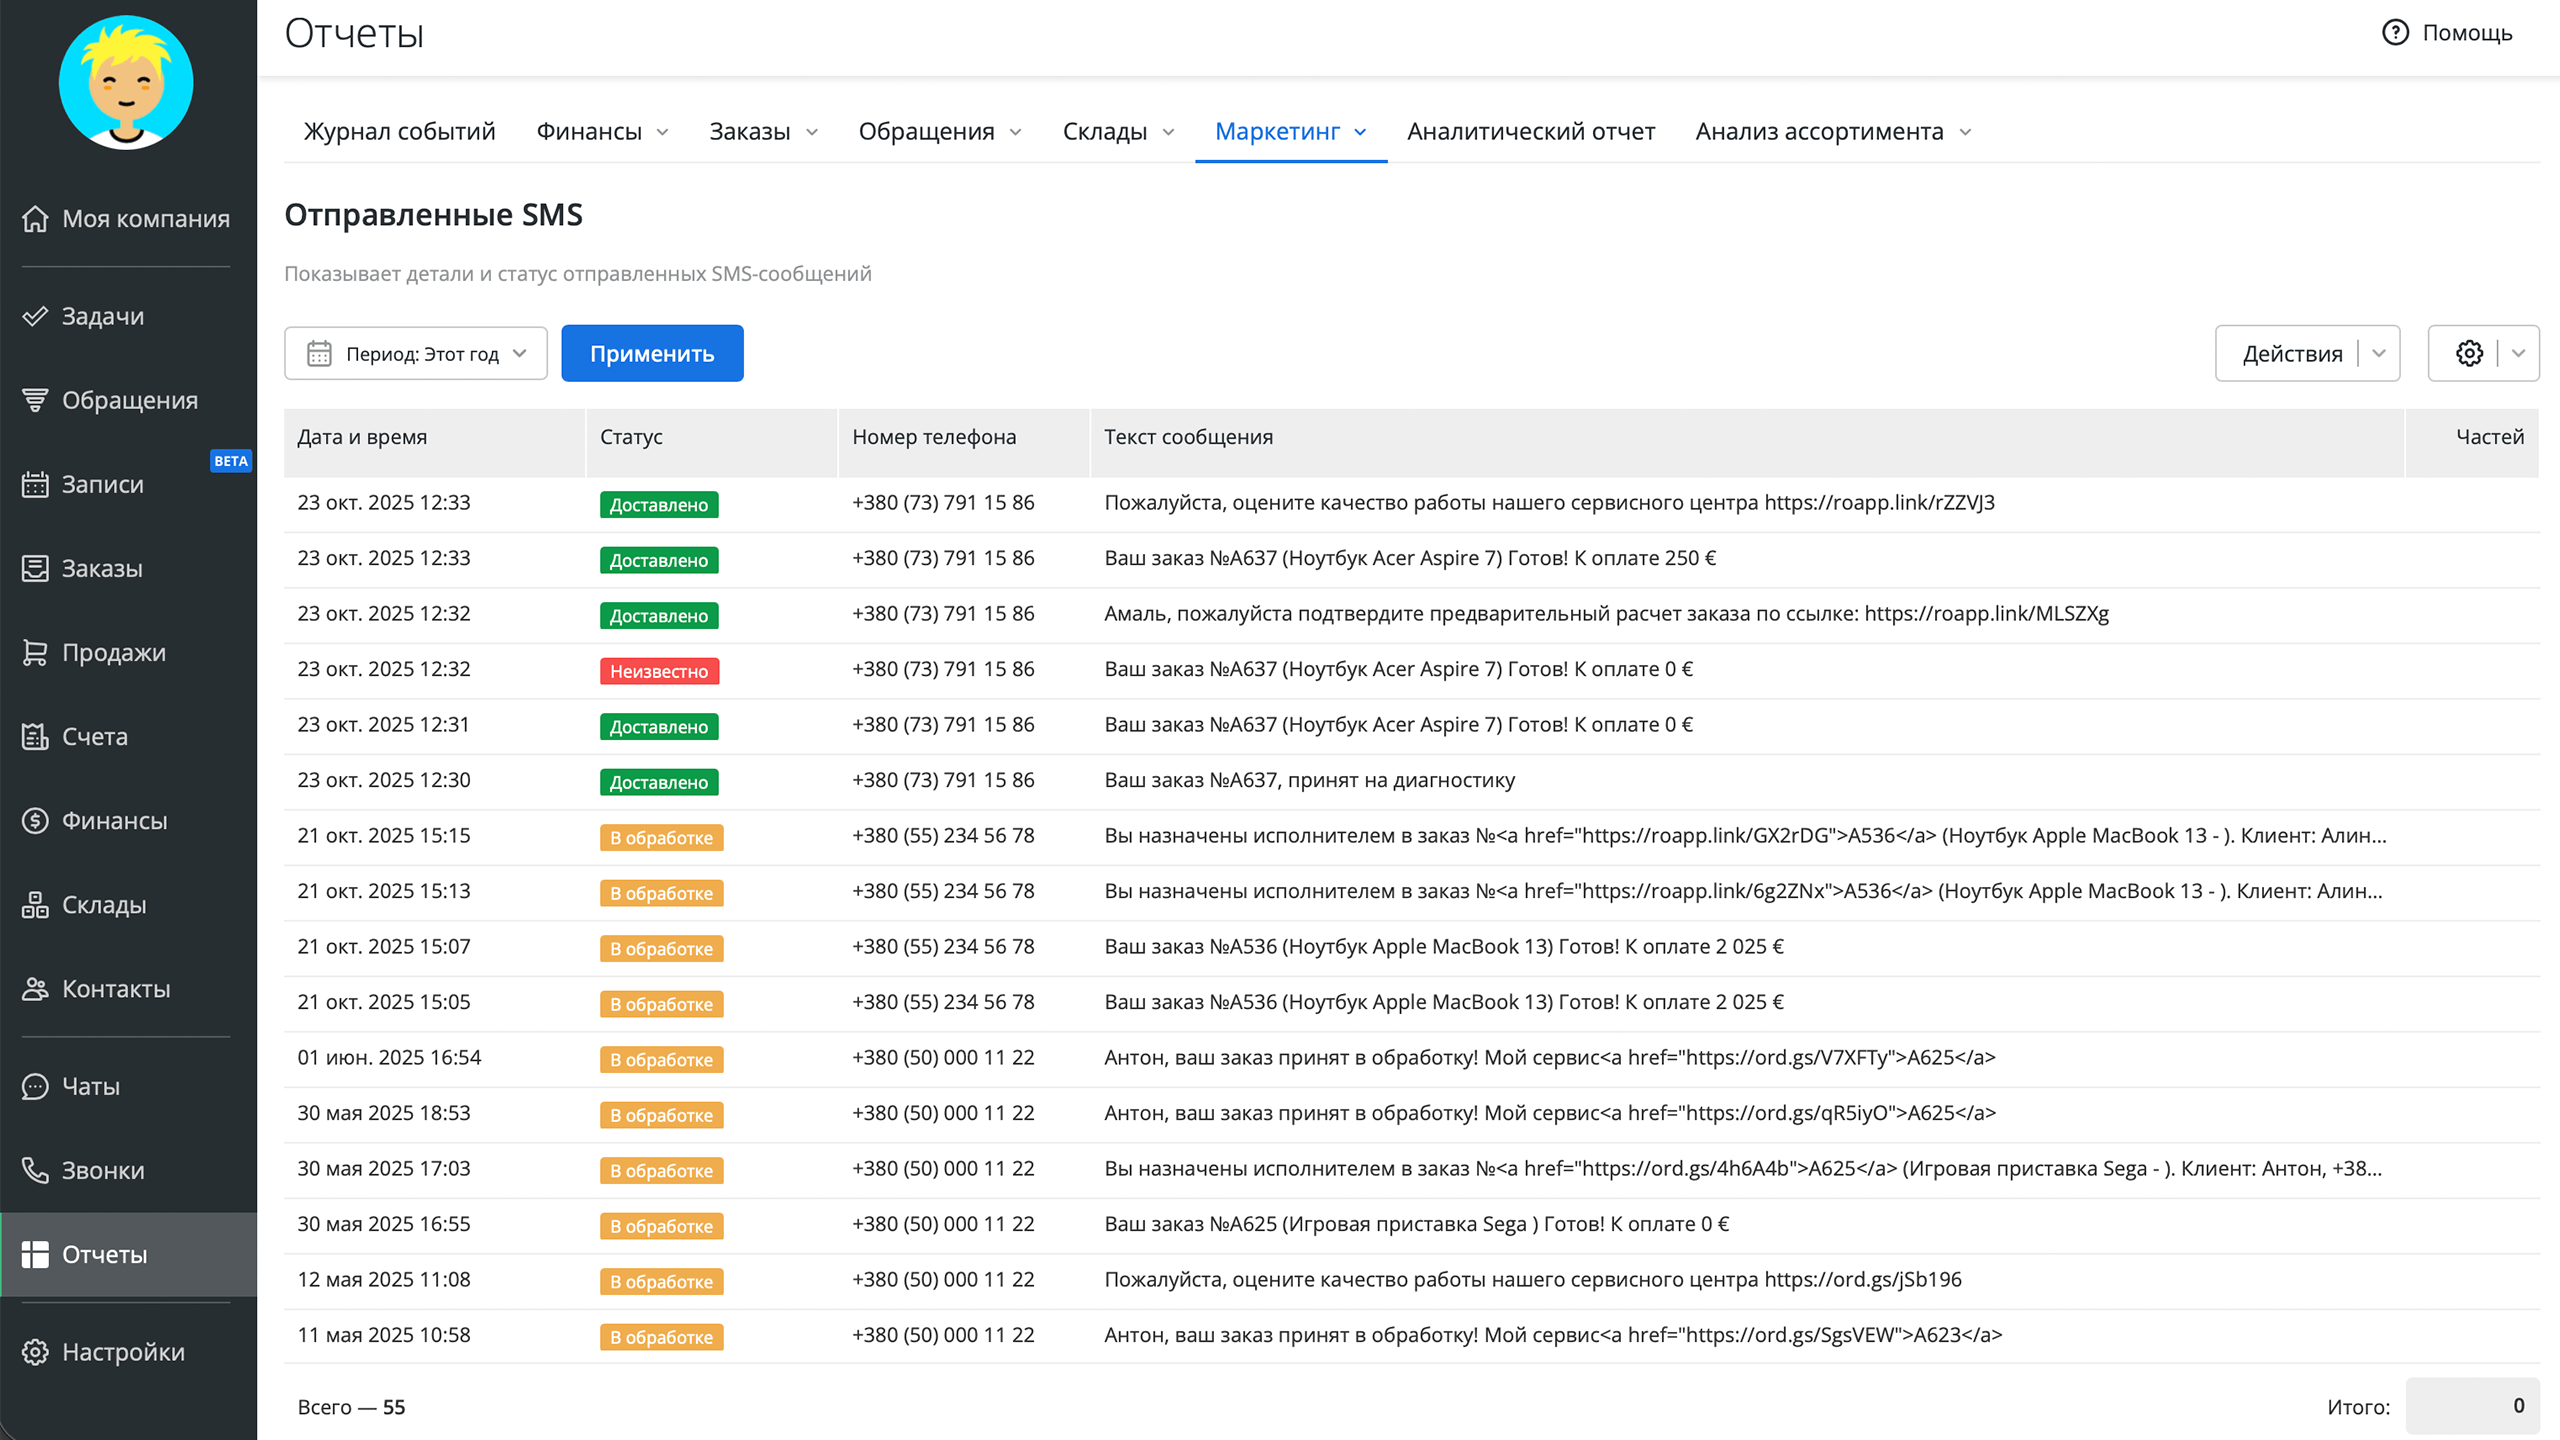Open the Invoices sidebar icon

(35, 736)
